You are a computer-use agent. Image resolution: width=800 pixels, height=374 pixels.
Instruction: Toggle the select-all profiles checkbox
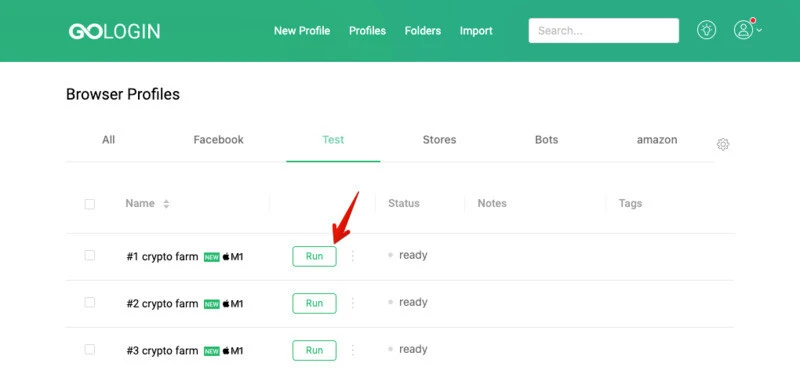tap(90, 204)
